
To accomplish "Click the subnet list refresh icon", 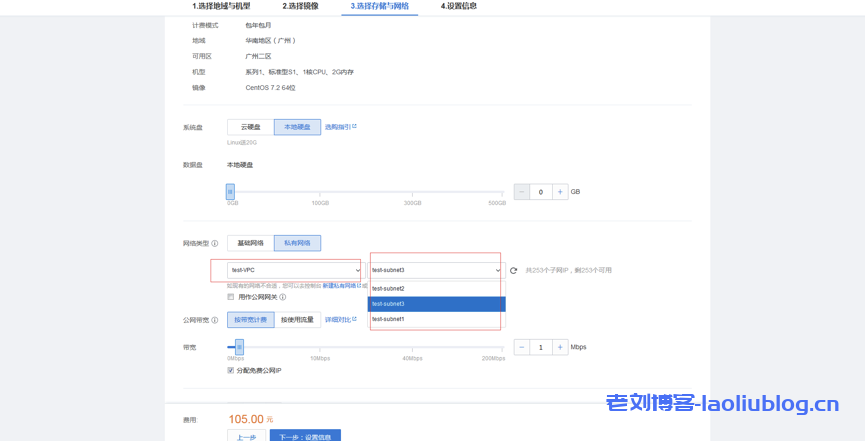I will 513,270.
